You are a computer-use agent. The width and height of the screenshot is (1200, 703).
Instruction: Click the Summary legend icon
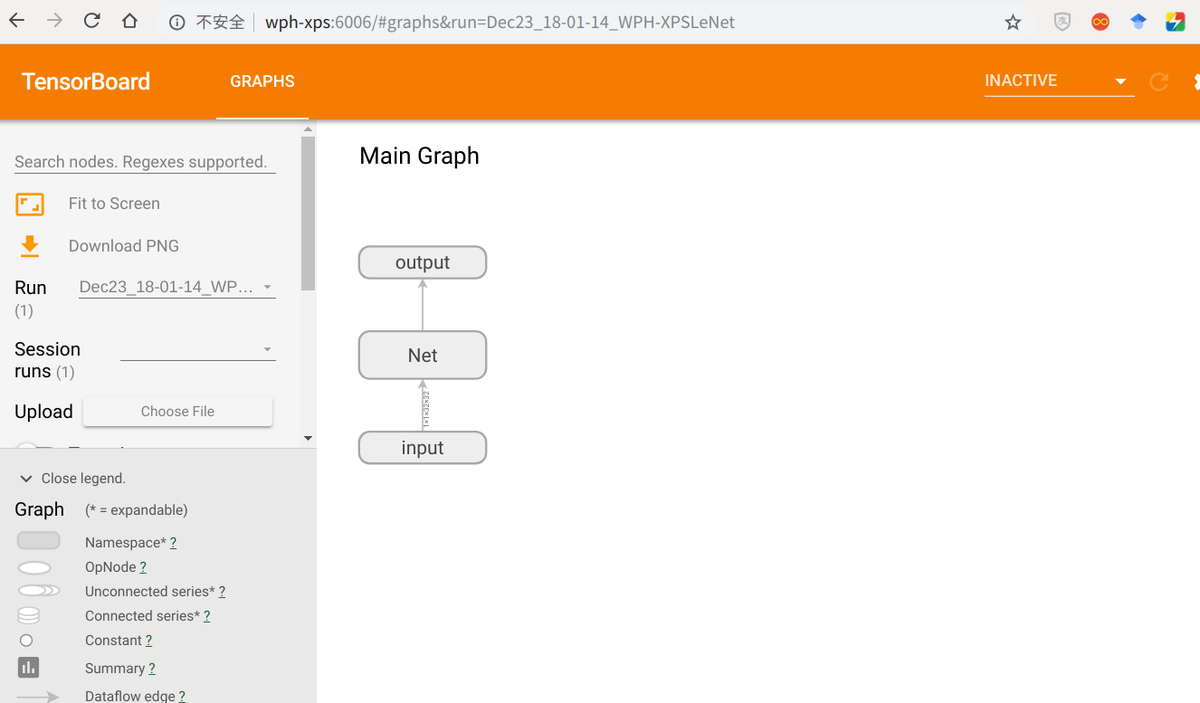[28, 667]
